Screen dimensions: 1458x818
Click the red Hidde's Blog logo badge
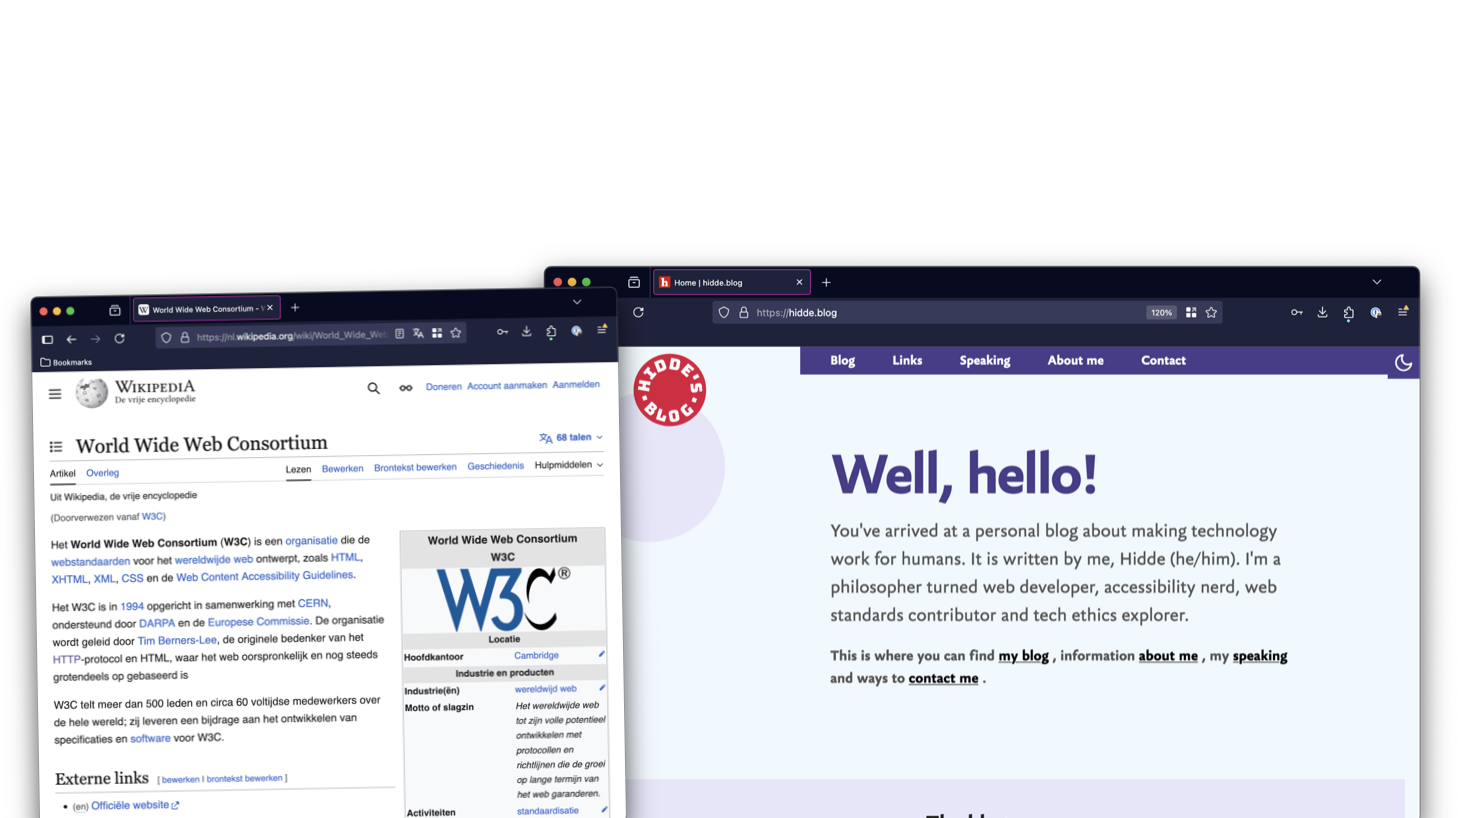click(x=670, y=389)
